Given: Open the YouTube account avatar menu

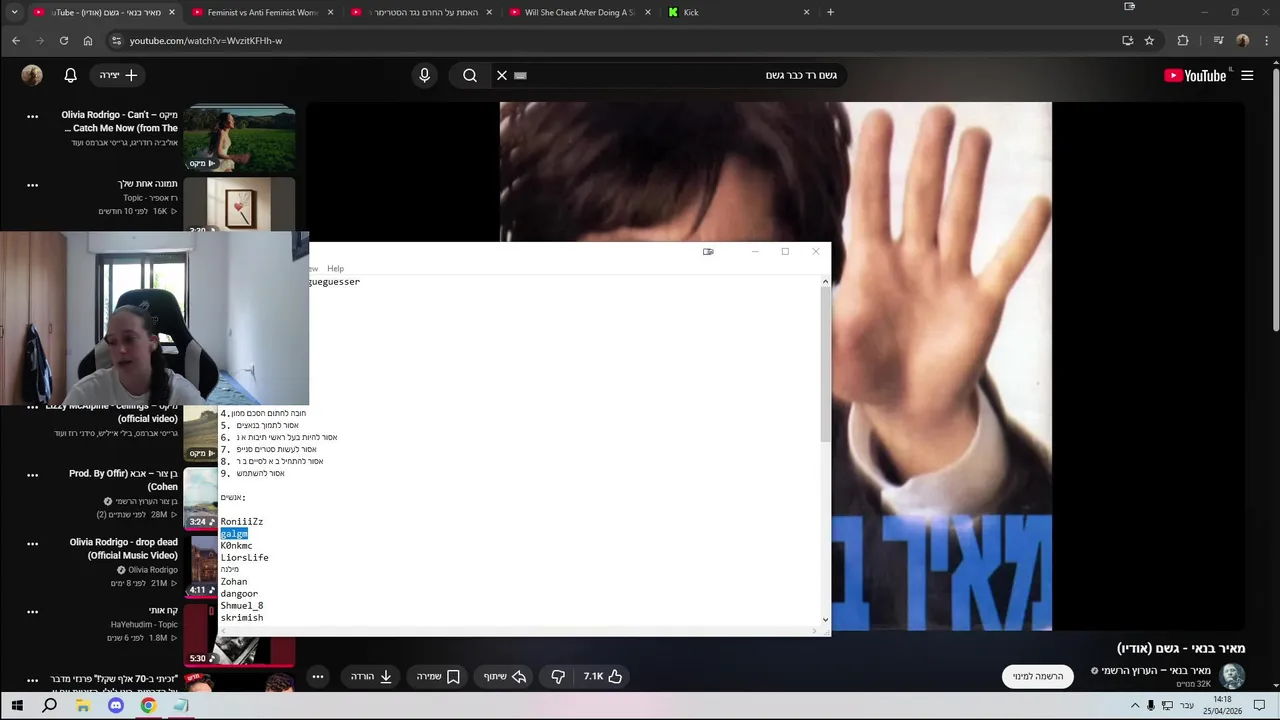Looking at the screenshot, I should [32, 75].
